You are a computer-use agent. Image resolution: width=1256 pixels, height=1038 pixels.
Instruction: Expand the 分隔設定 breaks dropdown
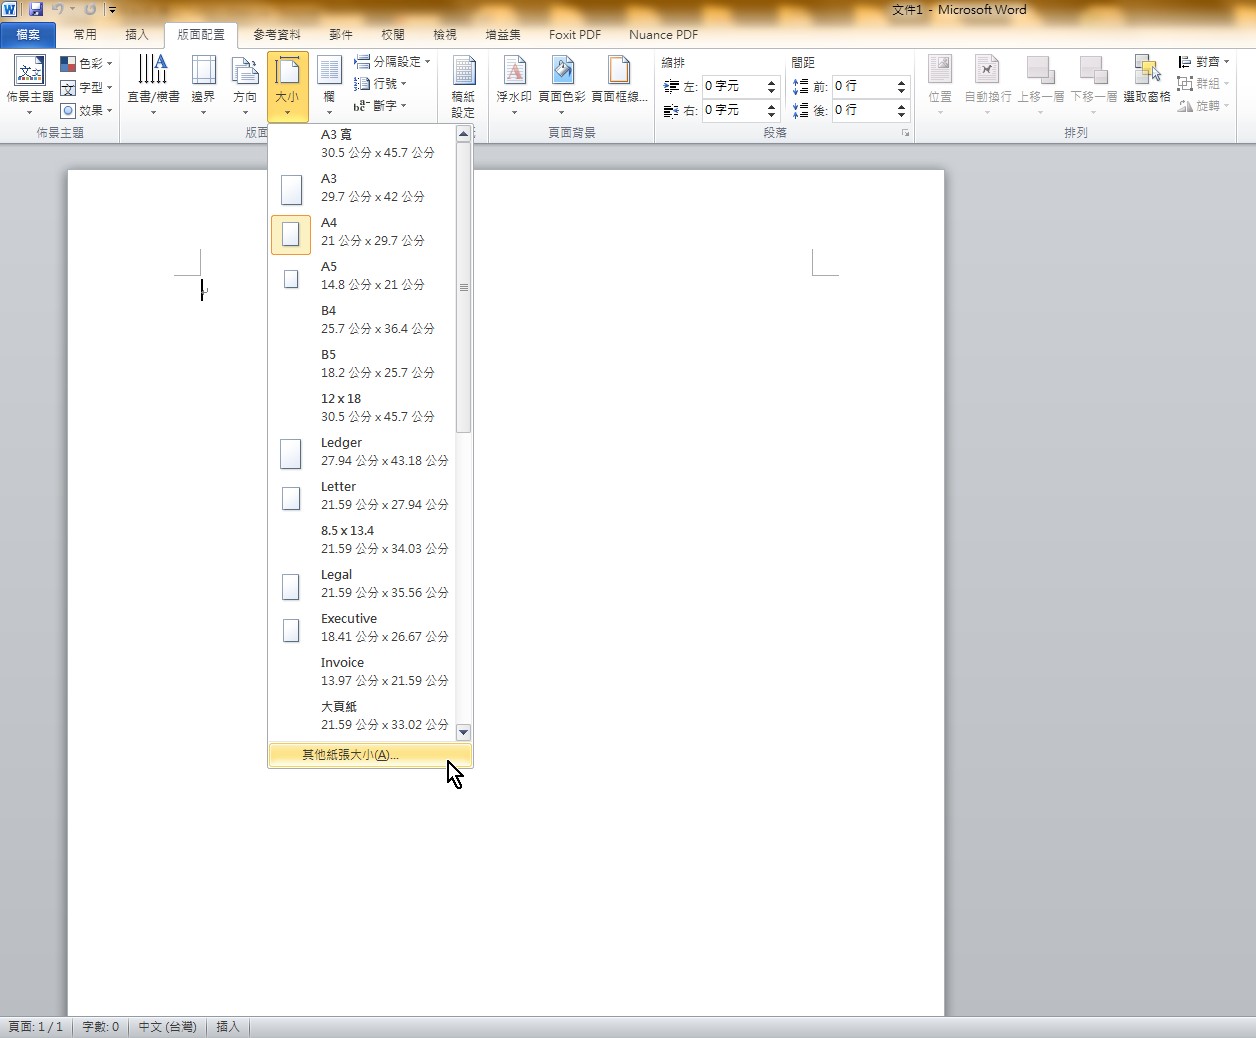pos(393,62)
